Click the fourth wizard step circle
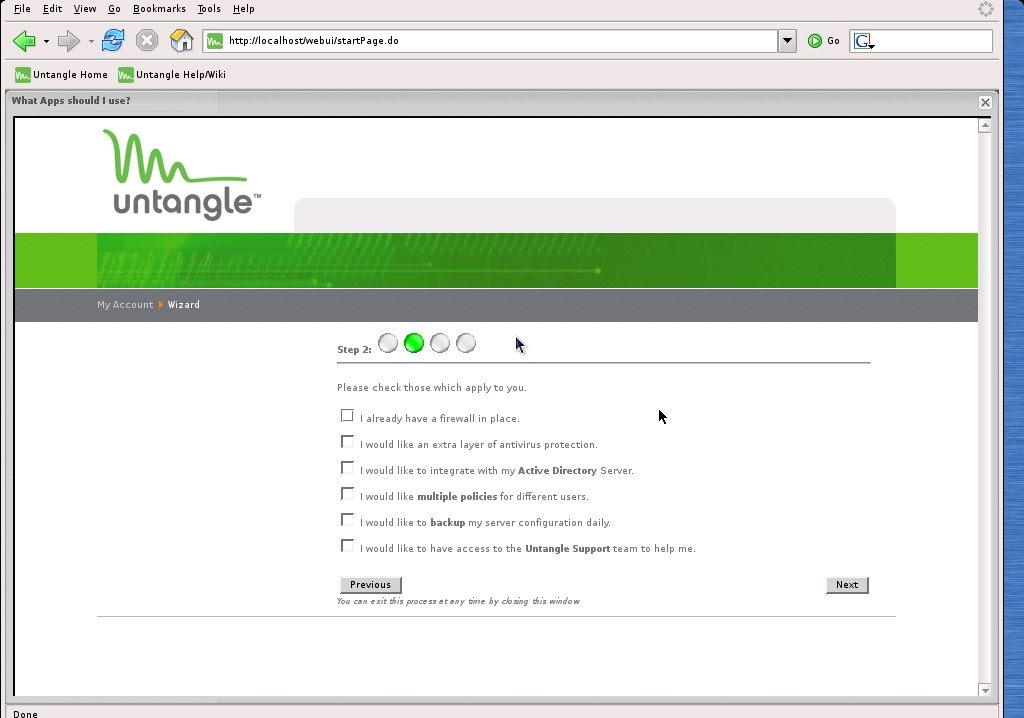The height and width of the screenshot is (718, 1024). (x=466, y=343)
